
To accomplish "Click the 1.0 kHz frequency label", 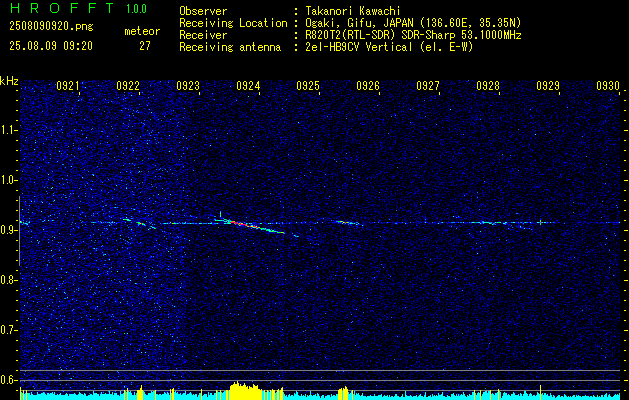I will point(9,180).
